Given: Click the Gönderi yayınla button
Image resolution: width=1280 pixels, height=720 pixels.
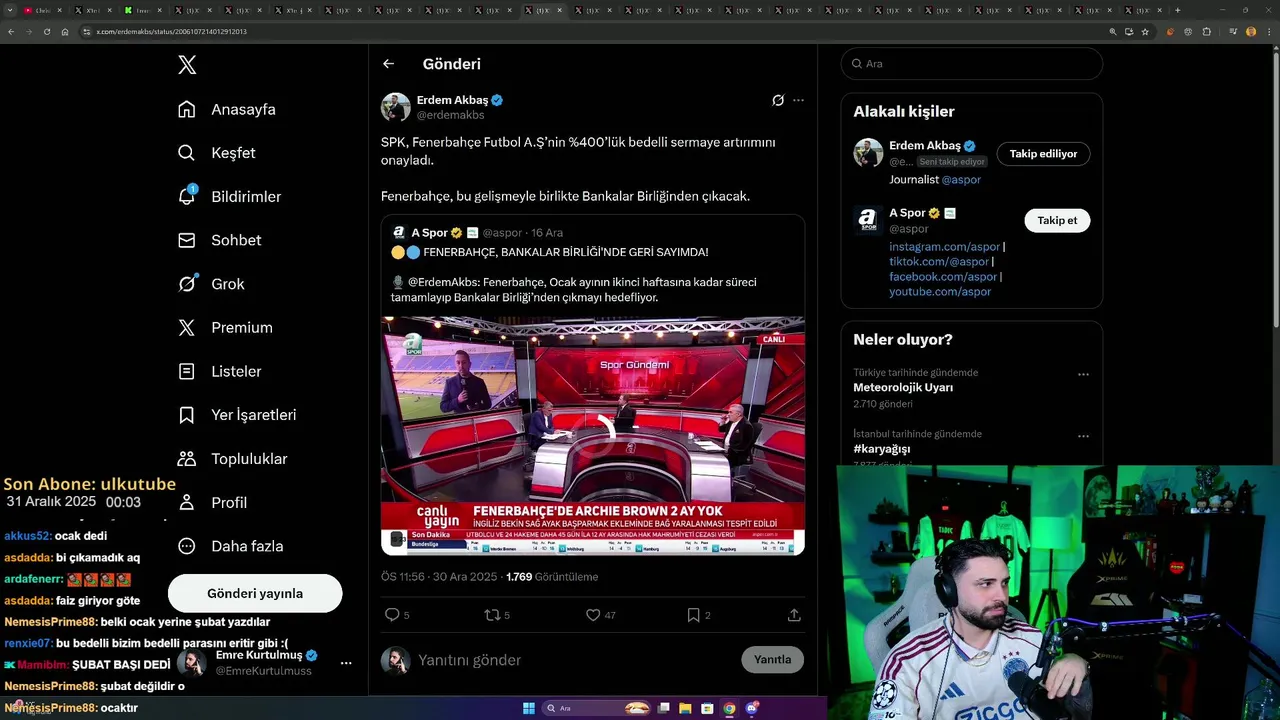Looking at the screenshot, I should click(255, 593).
